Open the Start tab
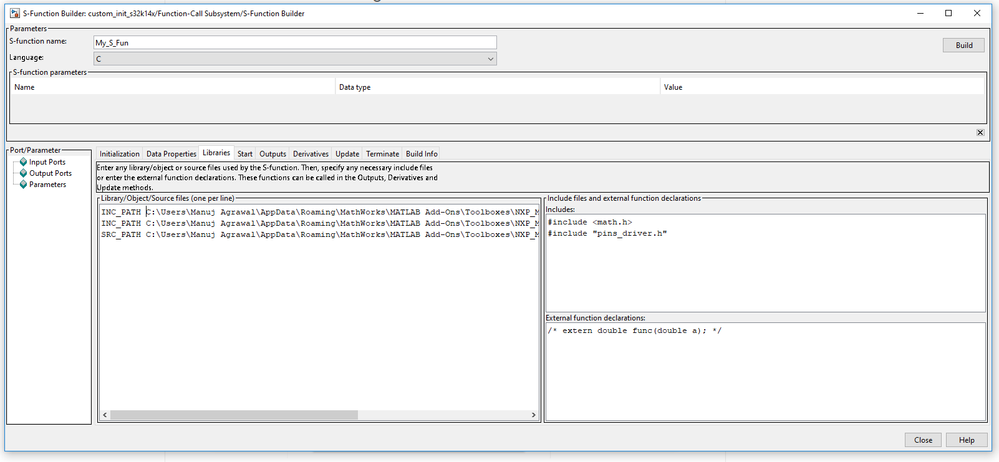 point(245,154)
